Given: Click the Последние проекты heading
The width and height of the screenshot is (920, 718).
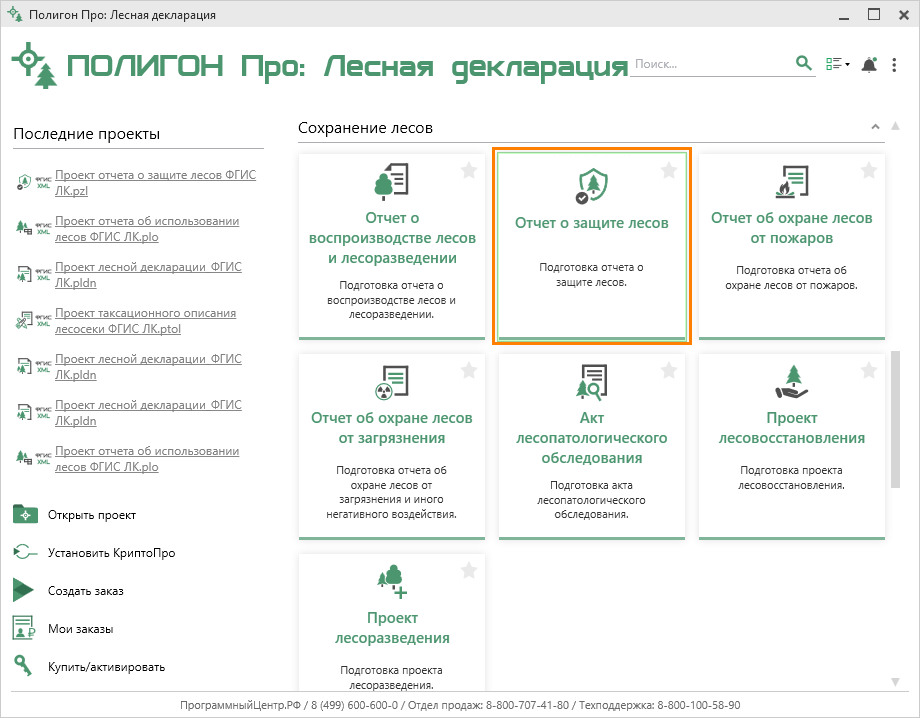Looking at the screenshot, I should [86, 134].
